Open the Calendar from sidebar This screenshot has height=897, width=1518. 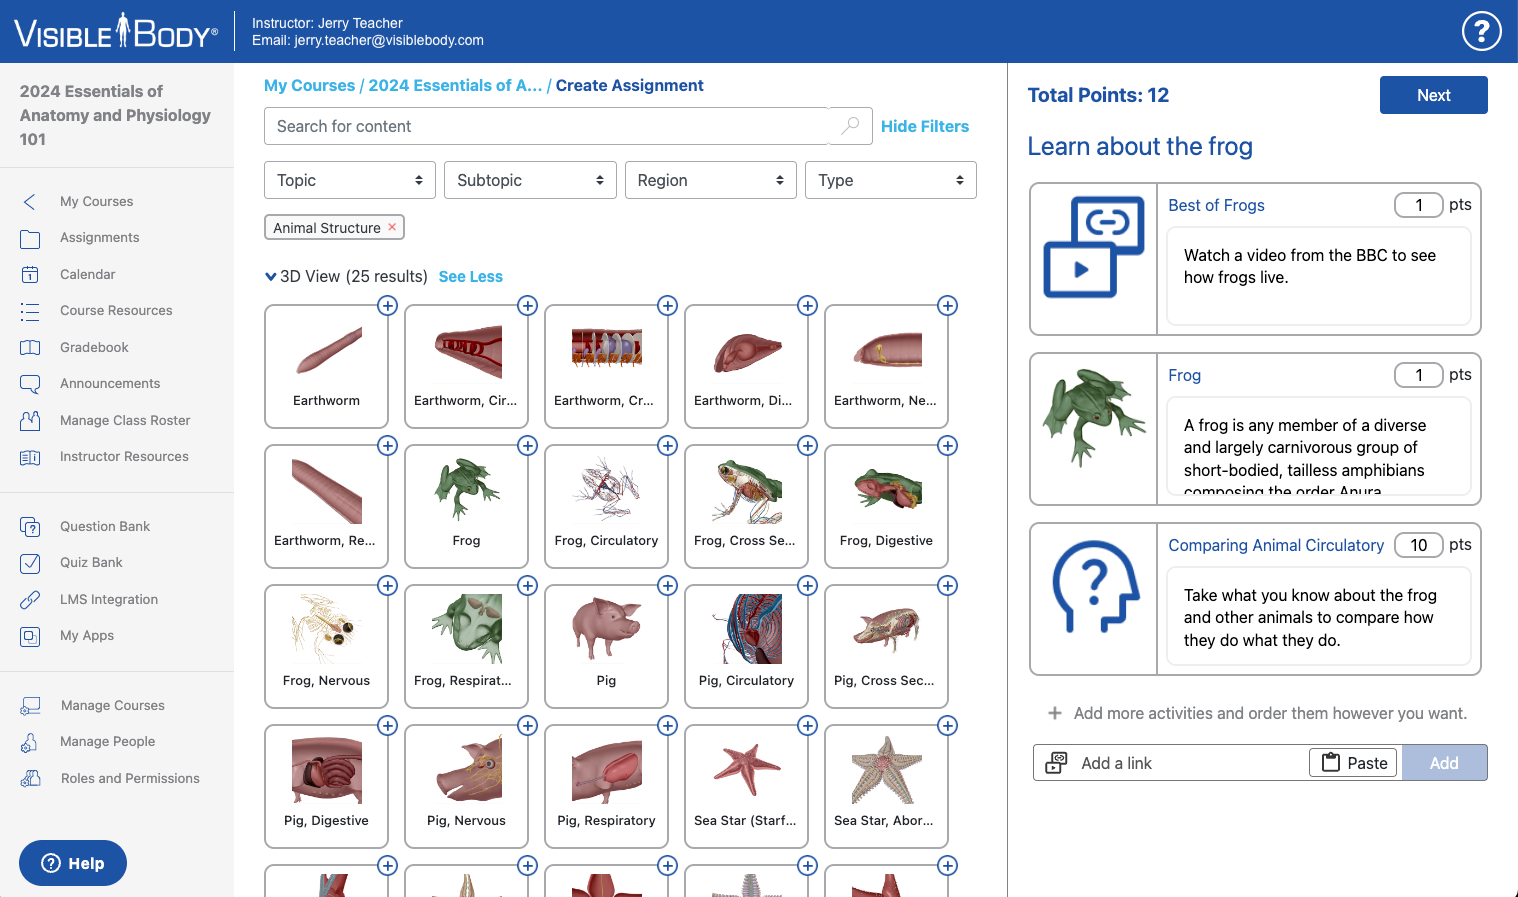(87, 274)
